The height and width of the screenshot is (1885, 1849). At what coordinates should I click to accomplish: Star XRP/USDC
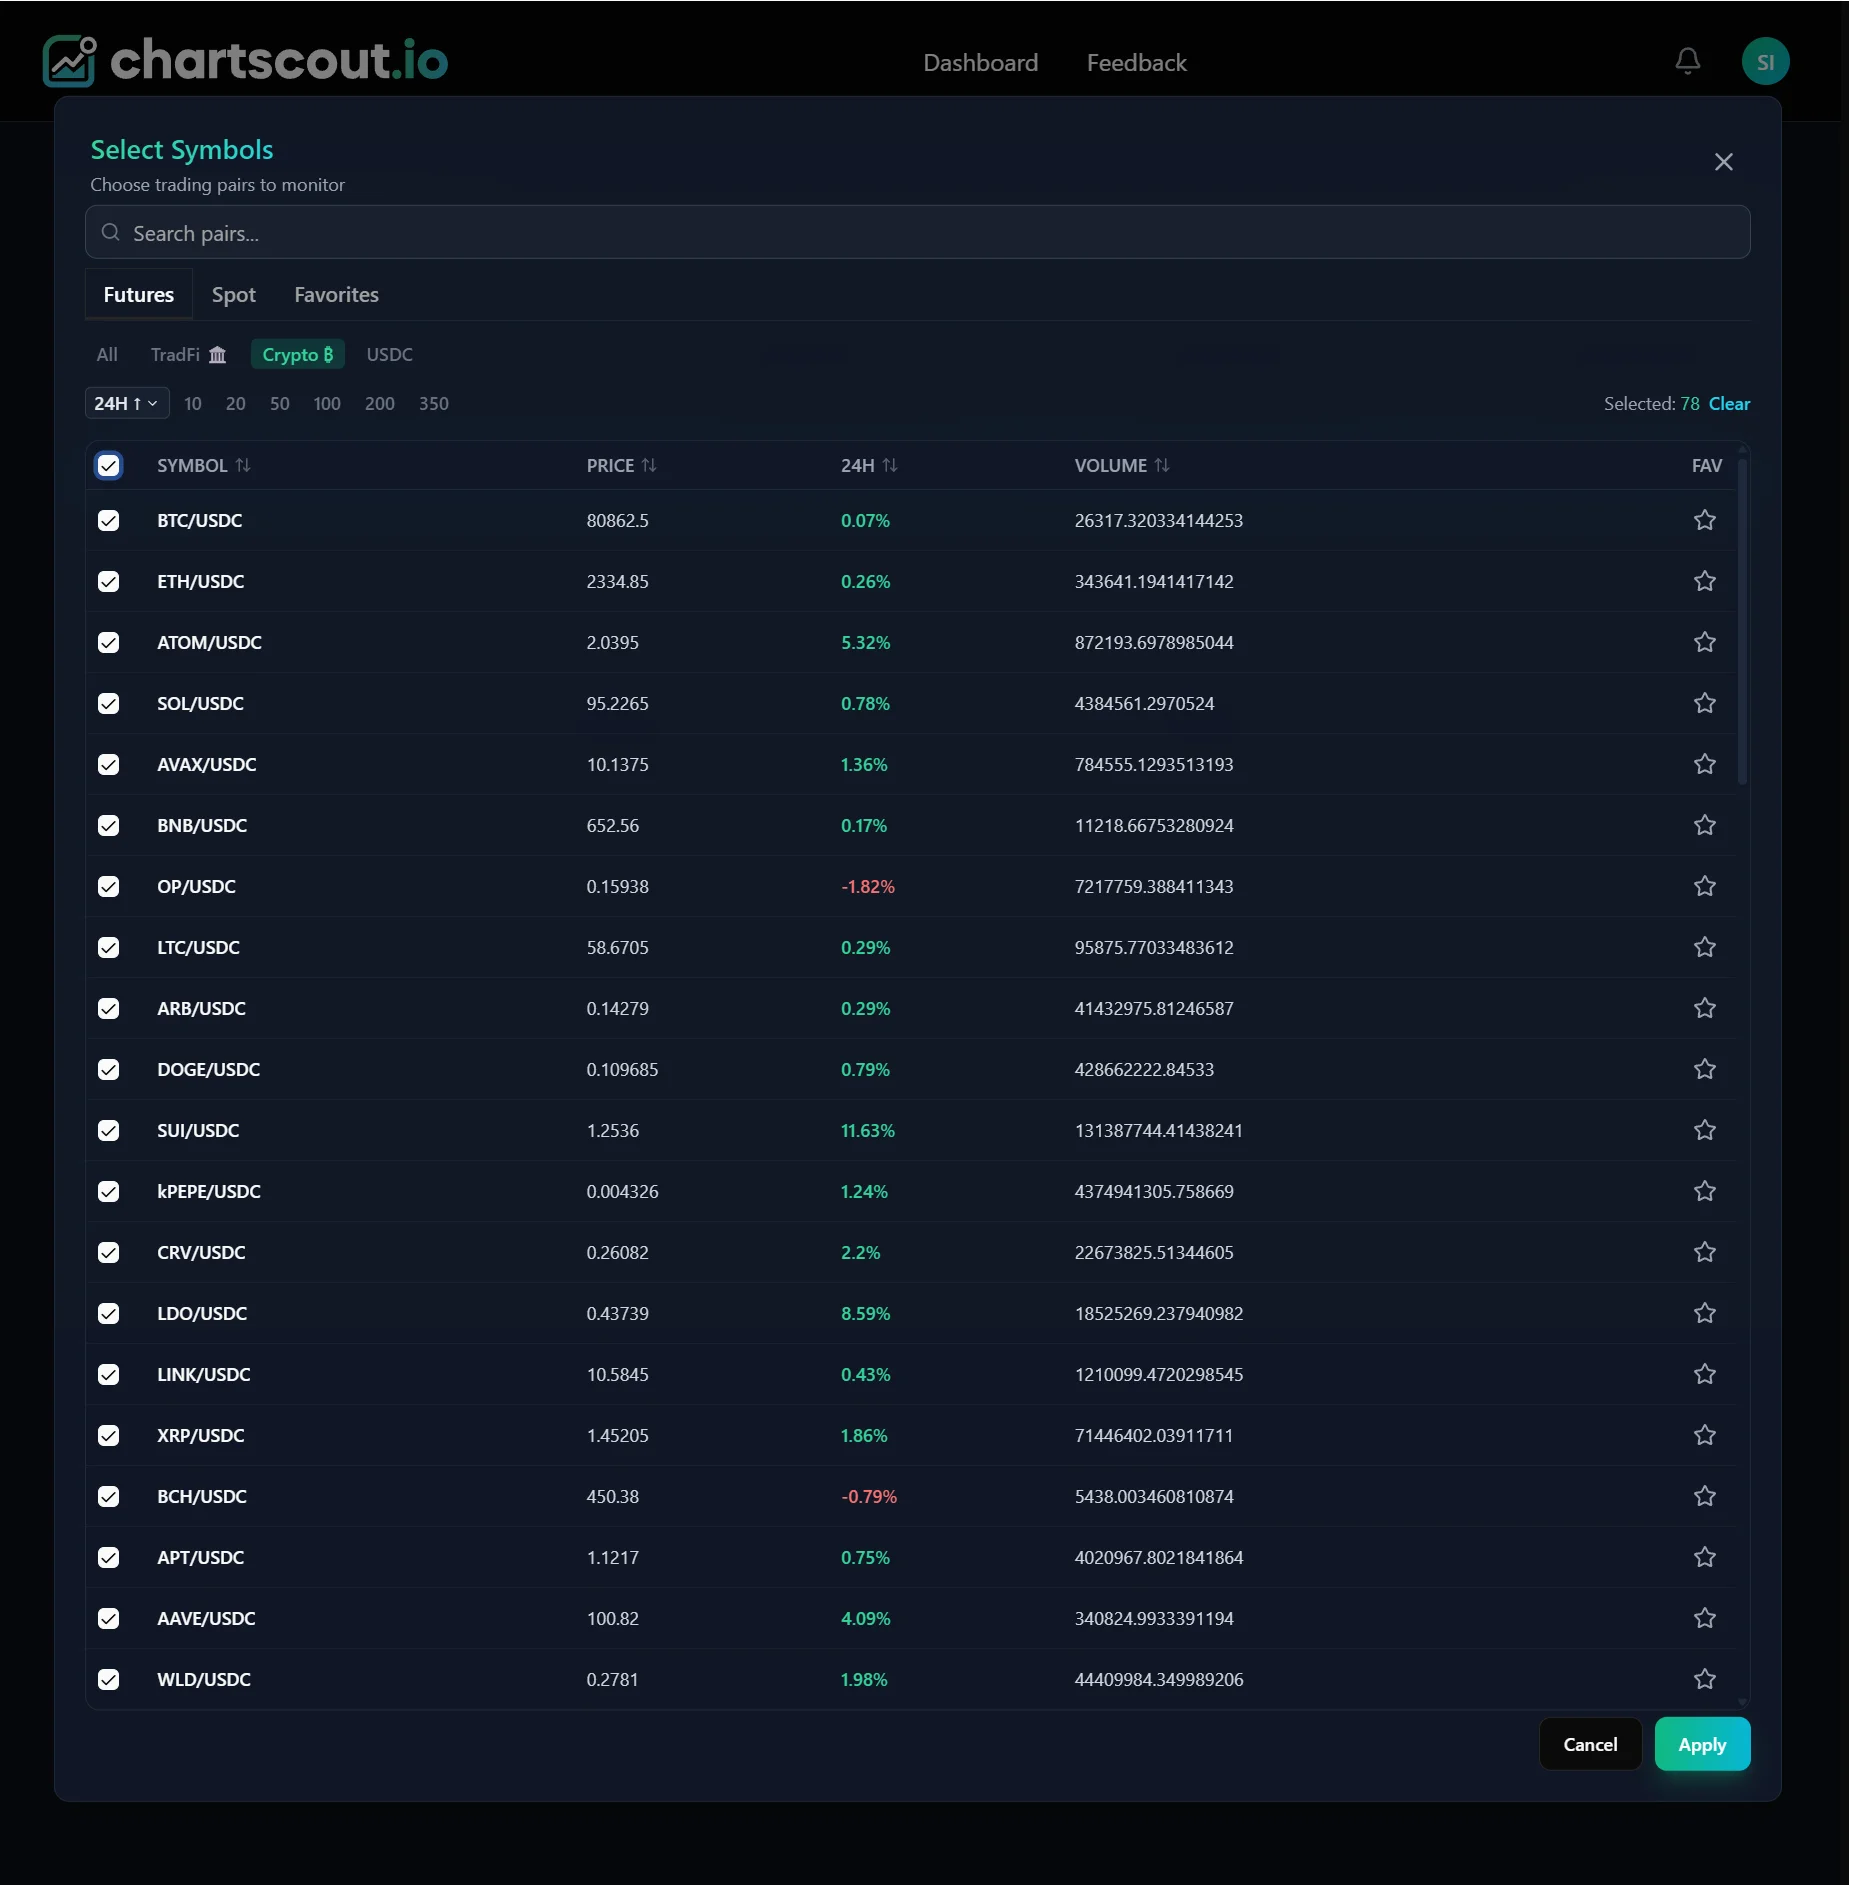click(x=1705, y=1435)
